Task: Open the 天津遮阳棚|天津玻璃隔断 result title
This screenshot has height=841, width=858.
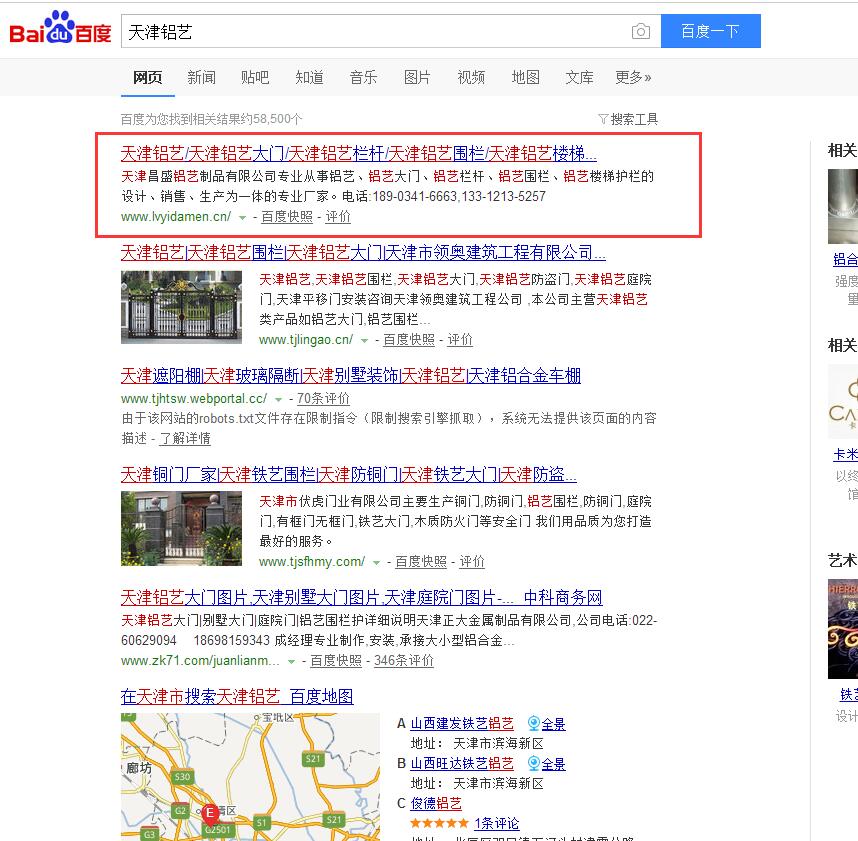Action: coord(351,375)
